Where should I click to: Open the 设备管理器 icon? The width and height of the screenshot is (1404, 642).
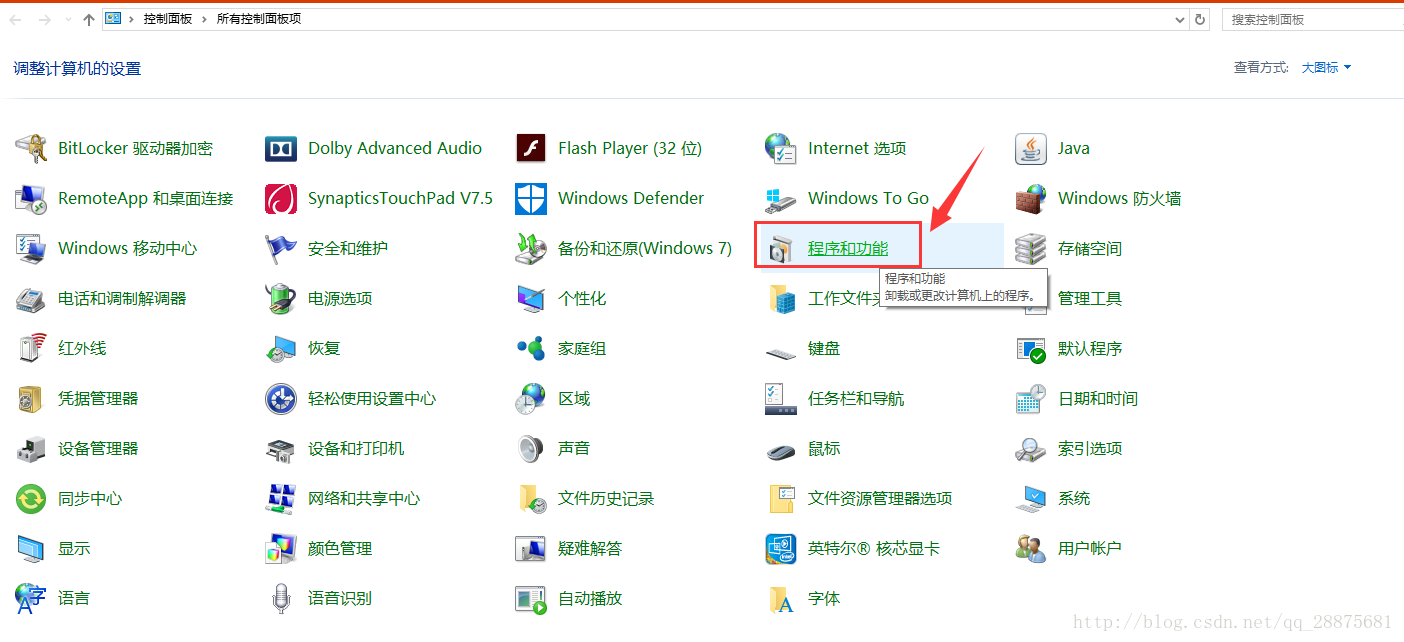[x=31, y=448]
